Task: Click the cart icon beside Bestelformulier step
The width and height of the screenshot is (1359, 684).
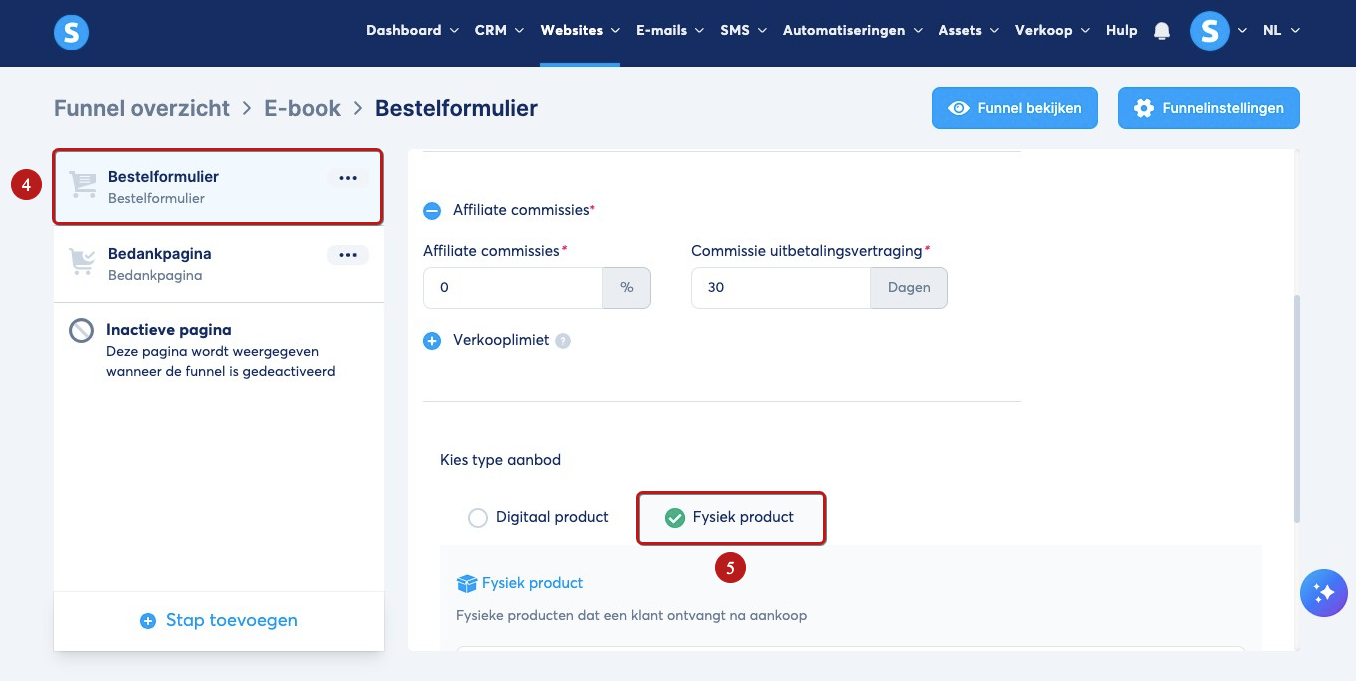Action: 84,185
